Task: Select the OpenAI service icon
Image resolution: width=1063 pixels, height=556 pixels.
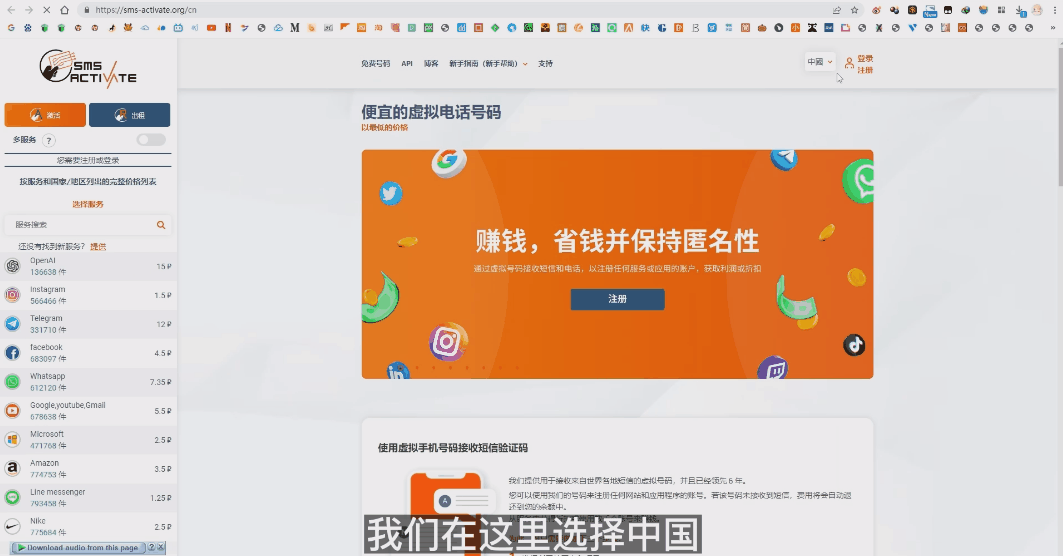Action: [13, 266]
